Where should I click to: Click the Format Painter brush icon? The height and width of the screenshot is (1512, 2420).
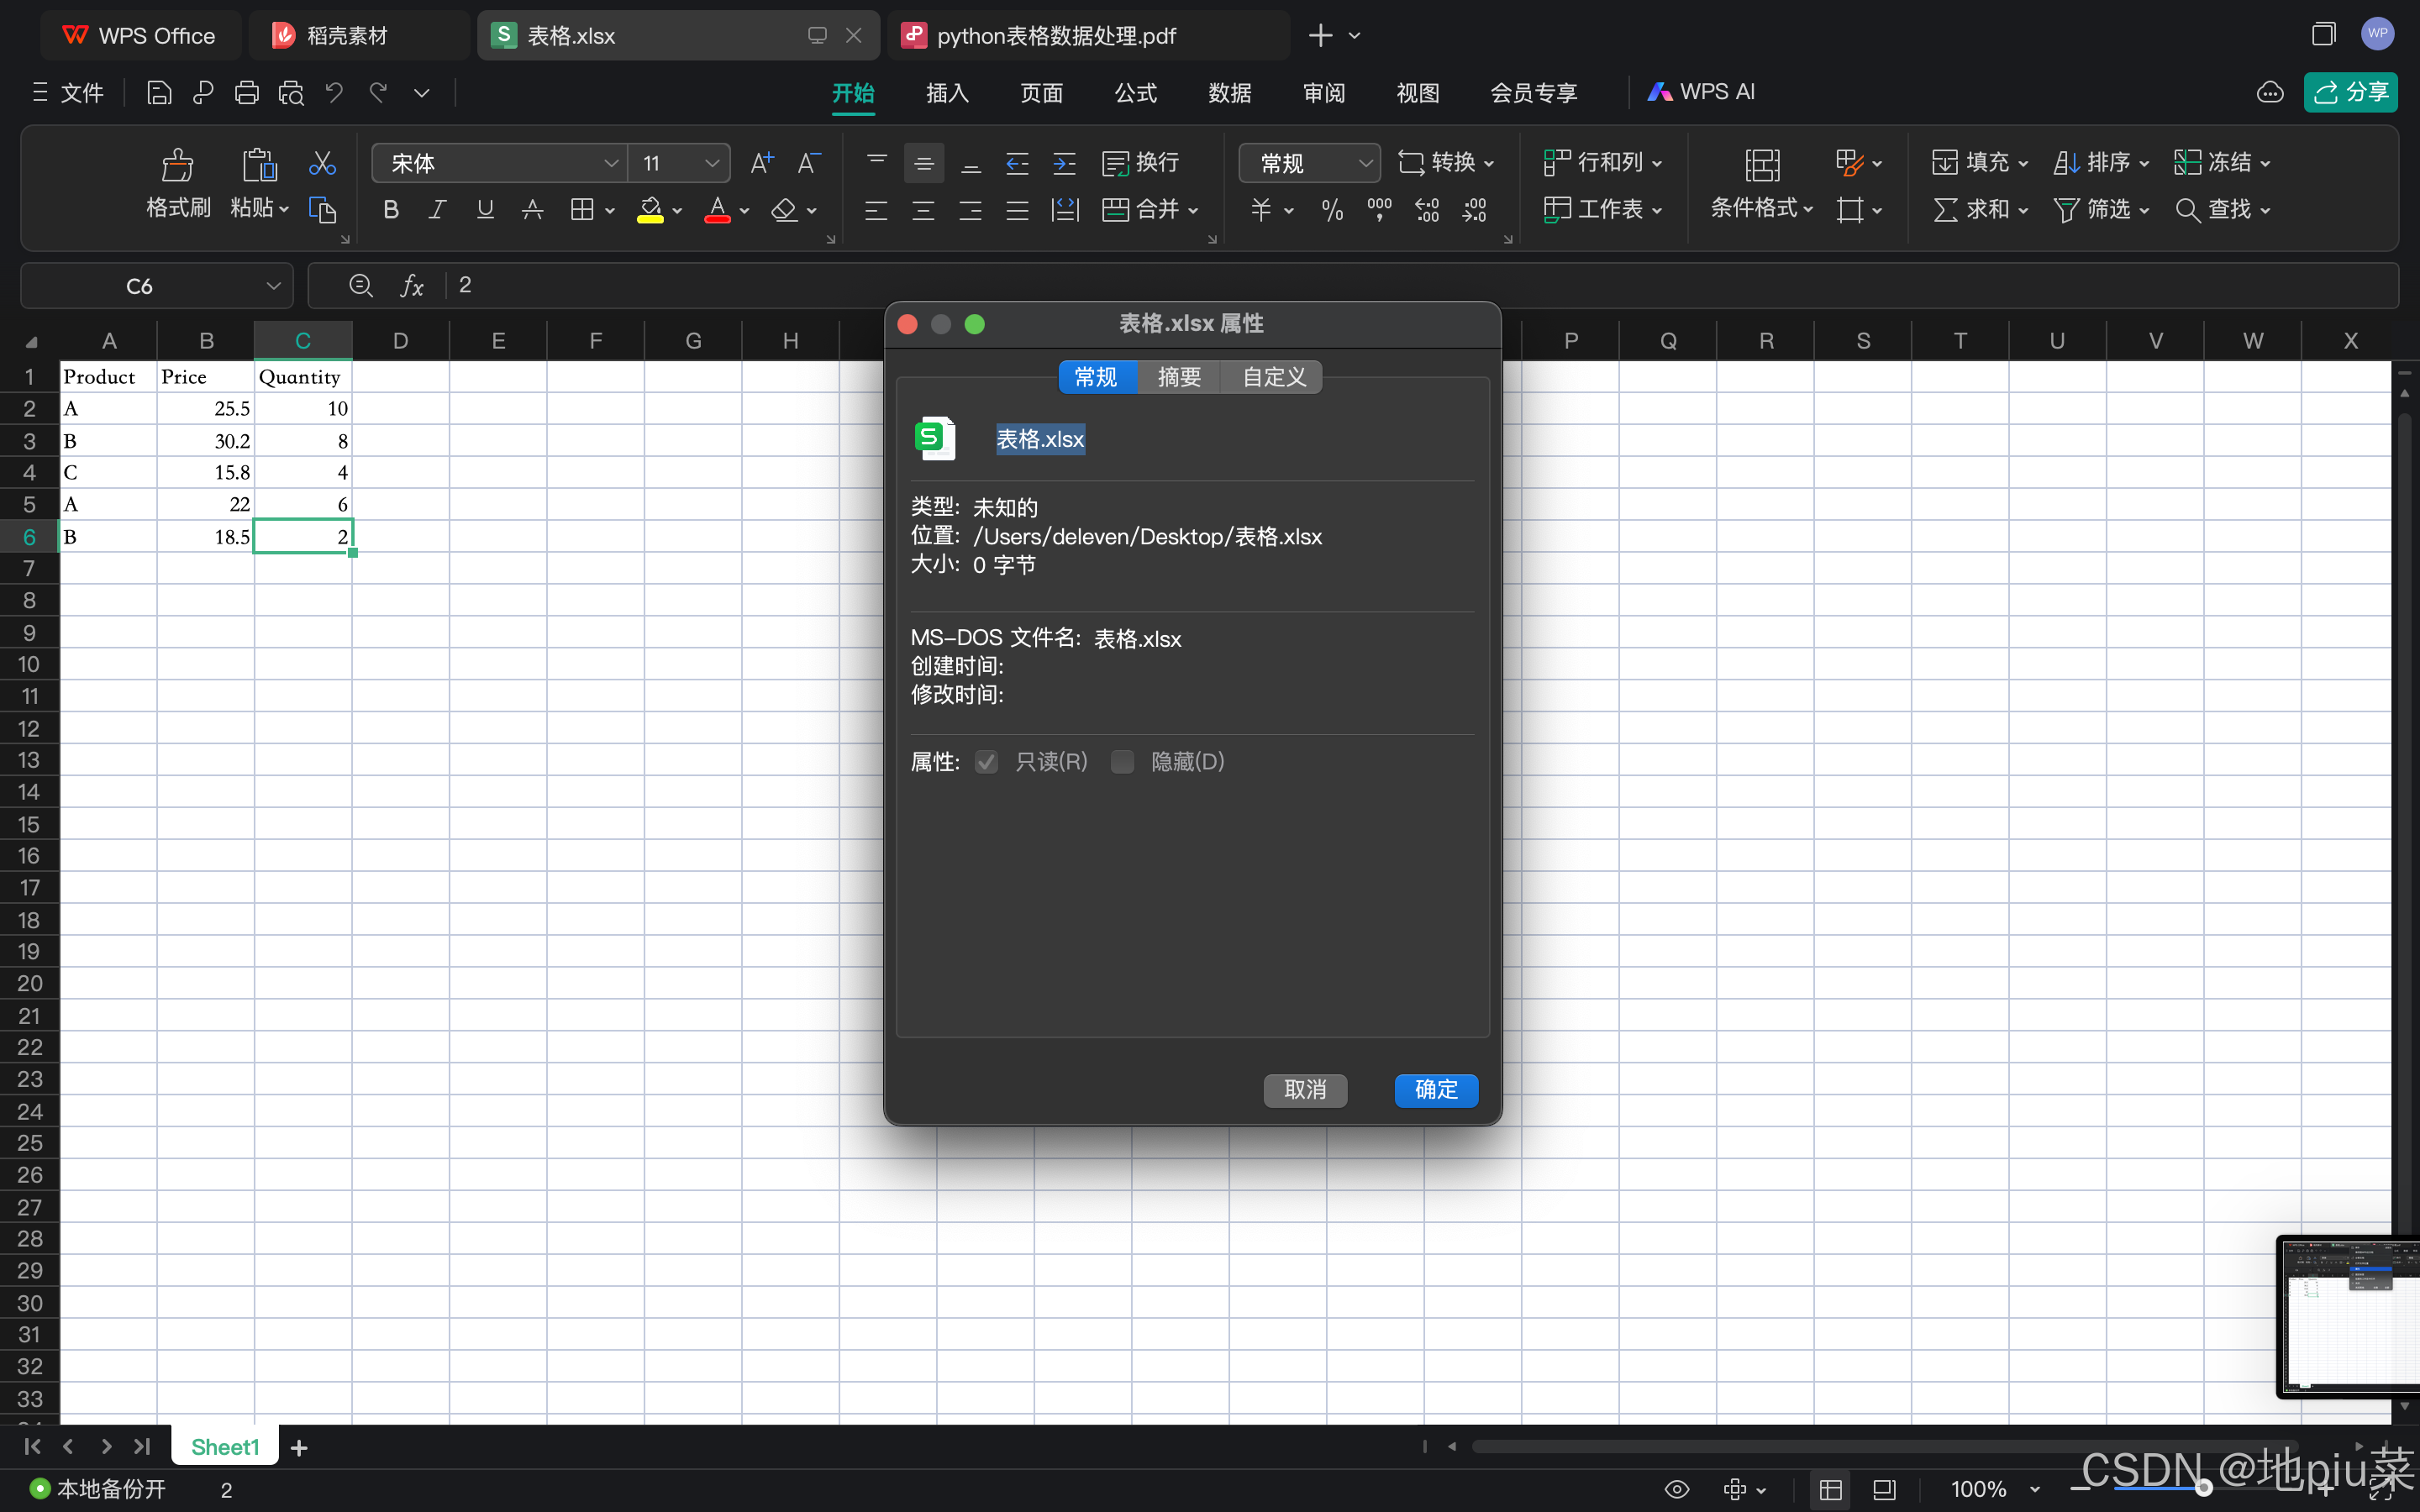tap(178, 165)
